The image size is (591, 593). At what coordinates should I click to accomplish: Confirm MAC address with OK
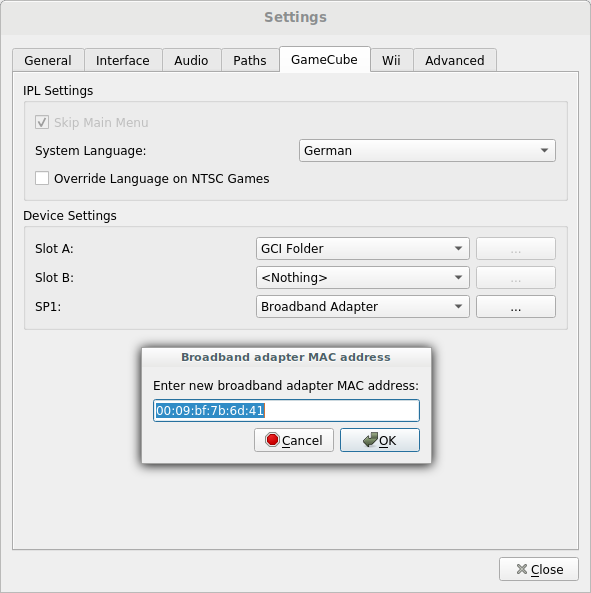[380, 440]
